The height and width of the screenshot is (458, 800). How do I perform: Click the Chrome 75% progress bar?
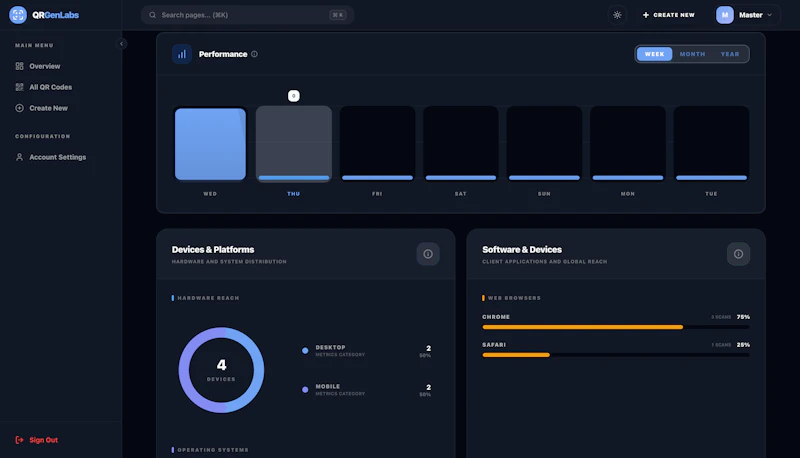coord(616,327)
